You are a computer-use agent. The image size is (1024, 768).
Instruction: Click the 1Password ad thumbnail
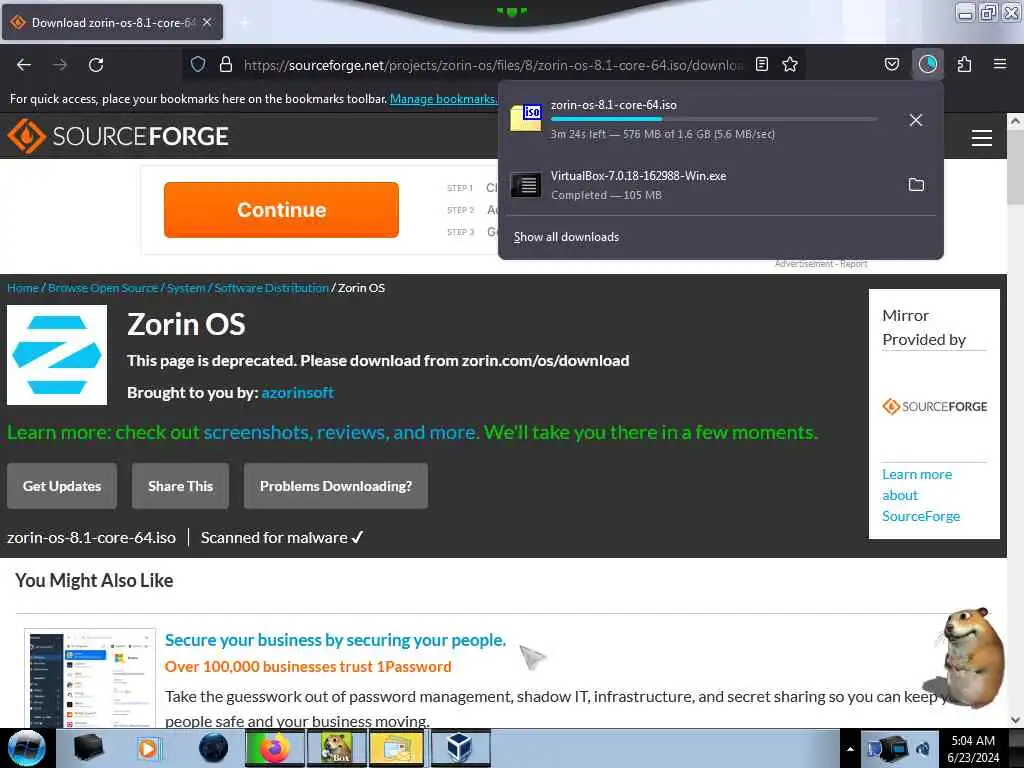[x=90, y=678]
